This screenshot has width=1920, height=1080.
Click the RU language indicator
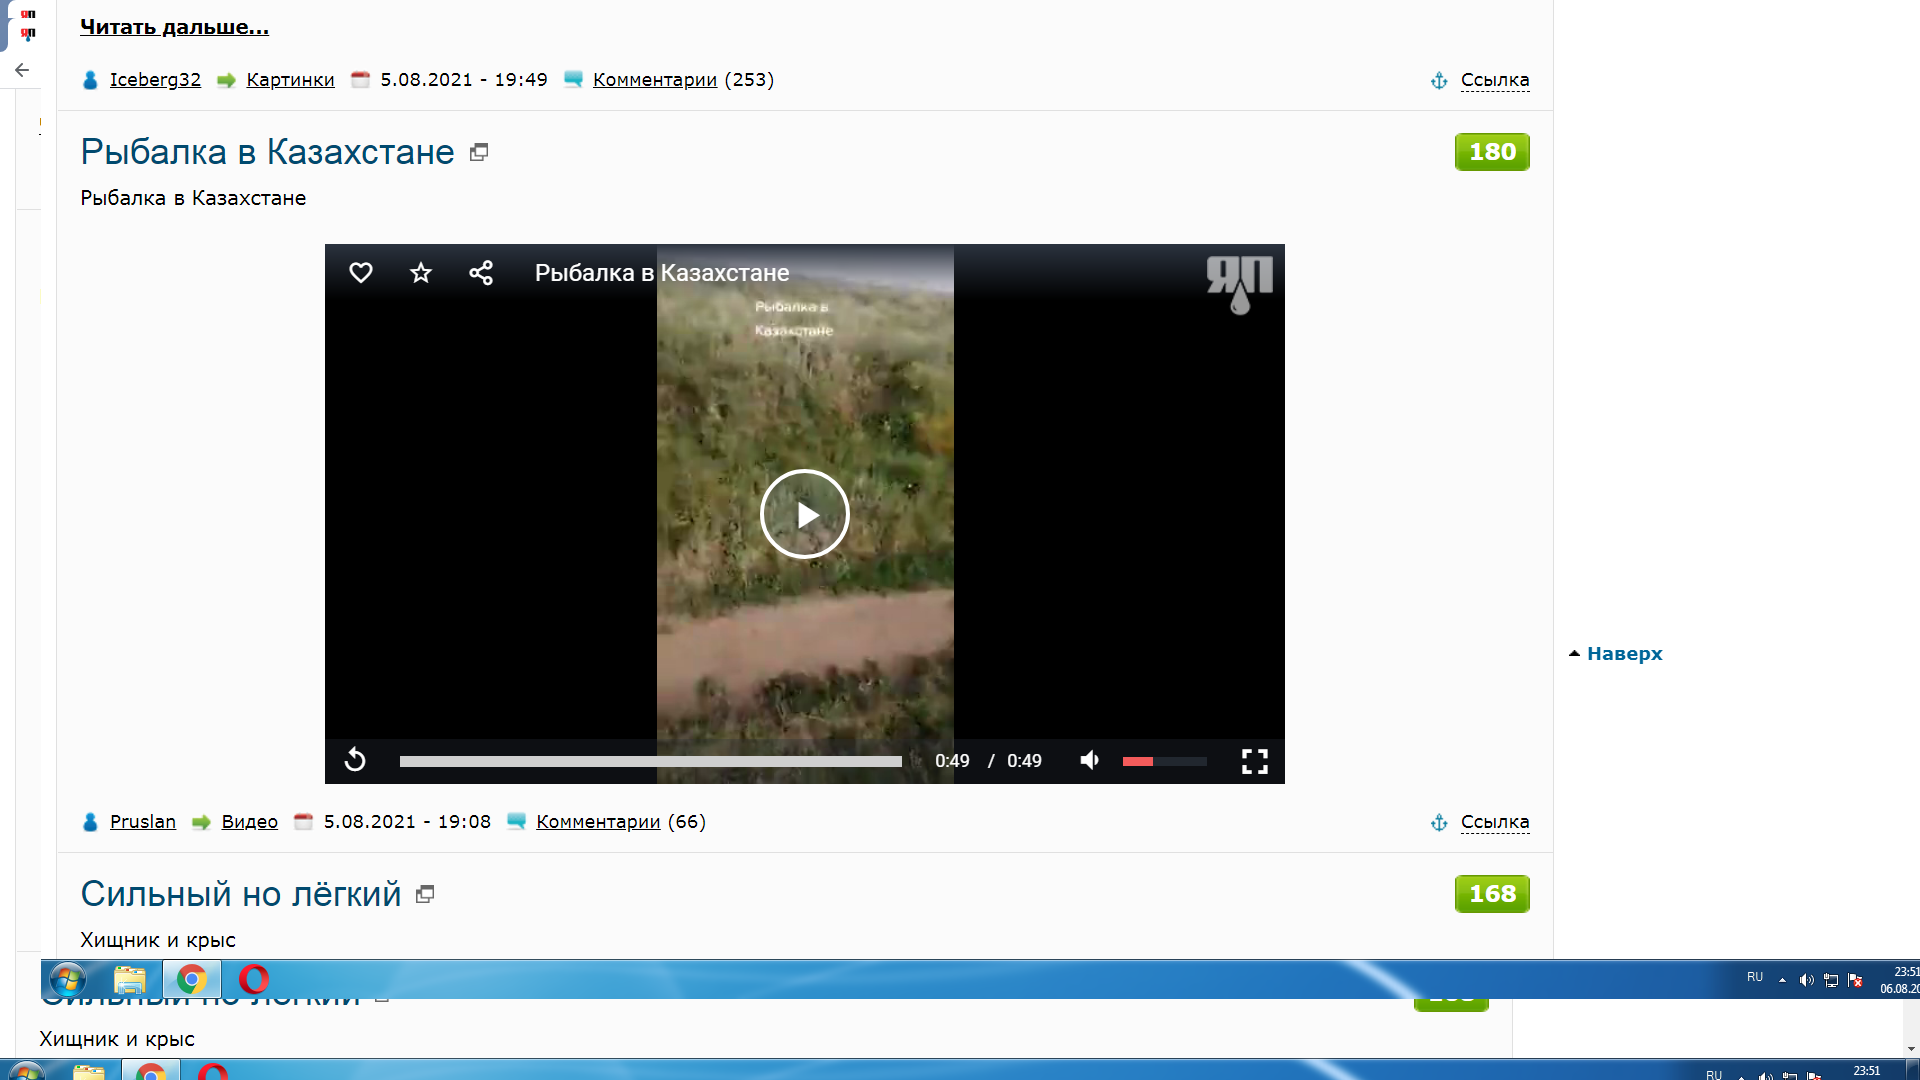tap(1755, 977)
